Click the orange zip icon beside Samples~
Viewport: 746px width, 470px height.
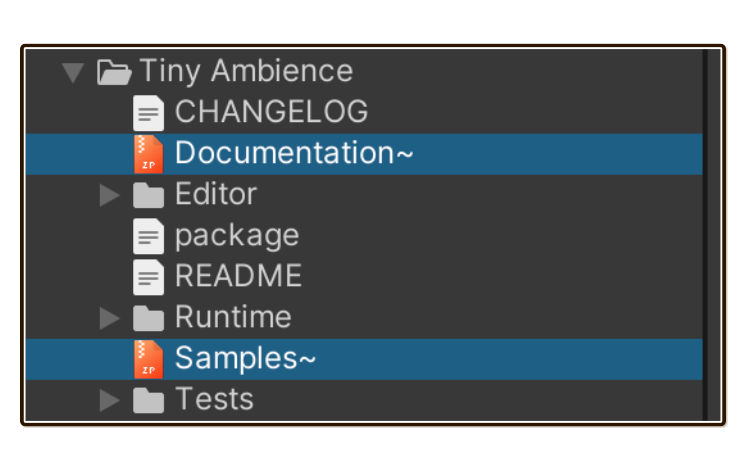click(148, 359)
